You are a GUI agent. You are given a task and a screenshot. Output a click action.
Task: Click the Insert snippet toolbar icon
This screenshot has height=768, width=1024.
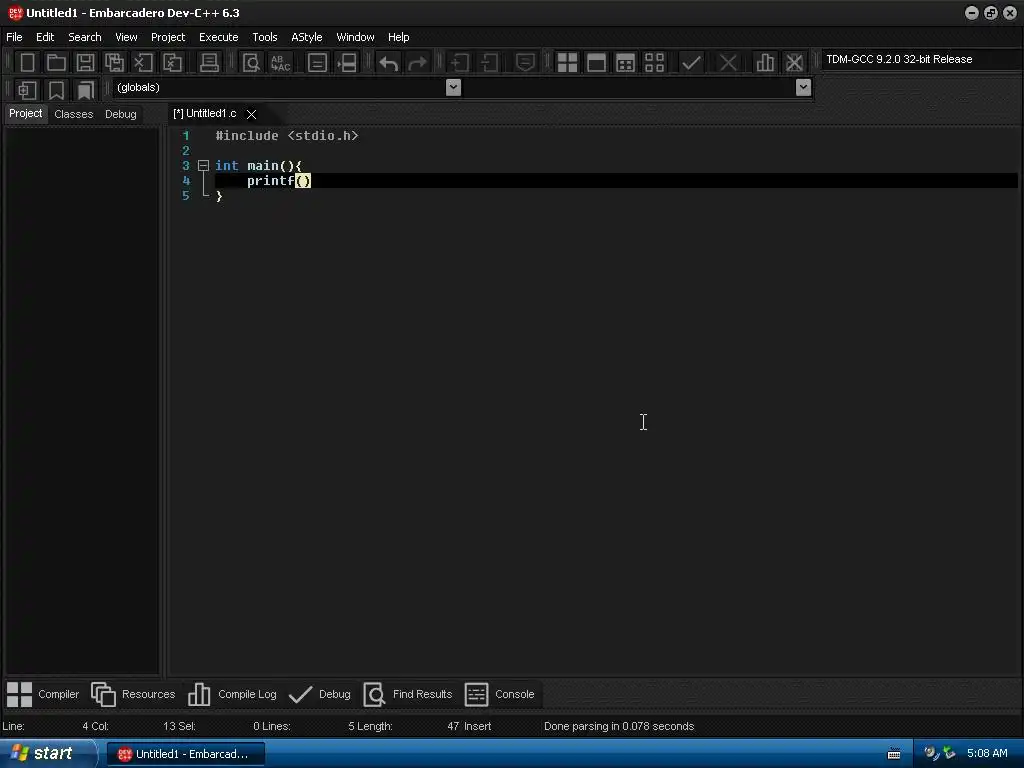(27, 89)
